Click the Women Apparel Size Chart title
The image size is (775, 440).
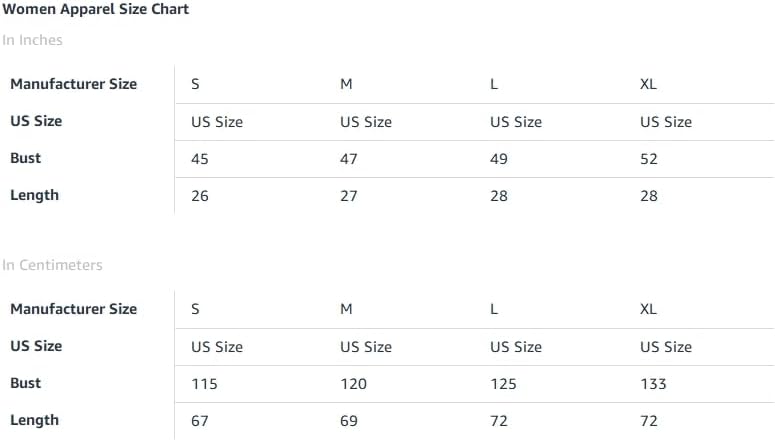tap(96, 10)
